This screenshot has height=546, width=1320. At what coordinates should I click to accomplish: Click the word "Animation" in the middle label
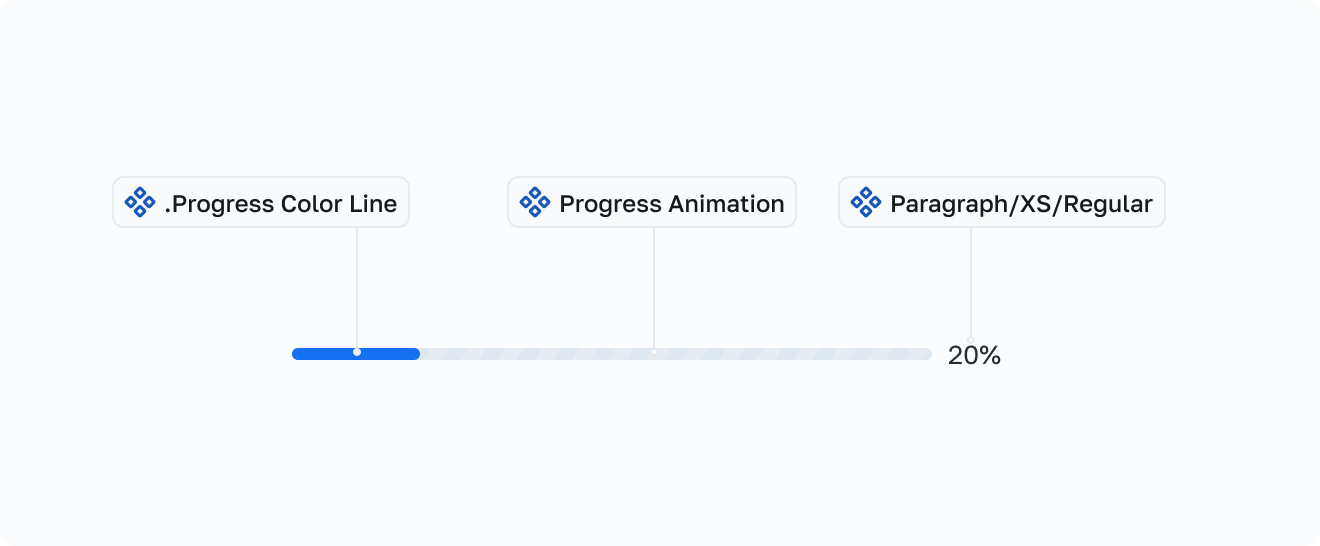[x=726, y=204]
